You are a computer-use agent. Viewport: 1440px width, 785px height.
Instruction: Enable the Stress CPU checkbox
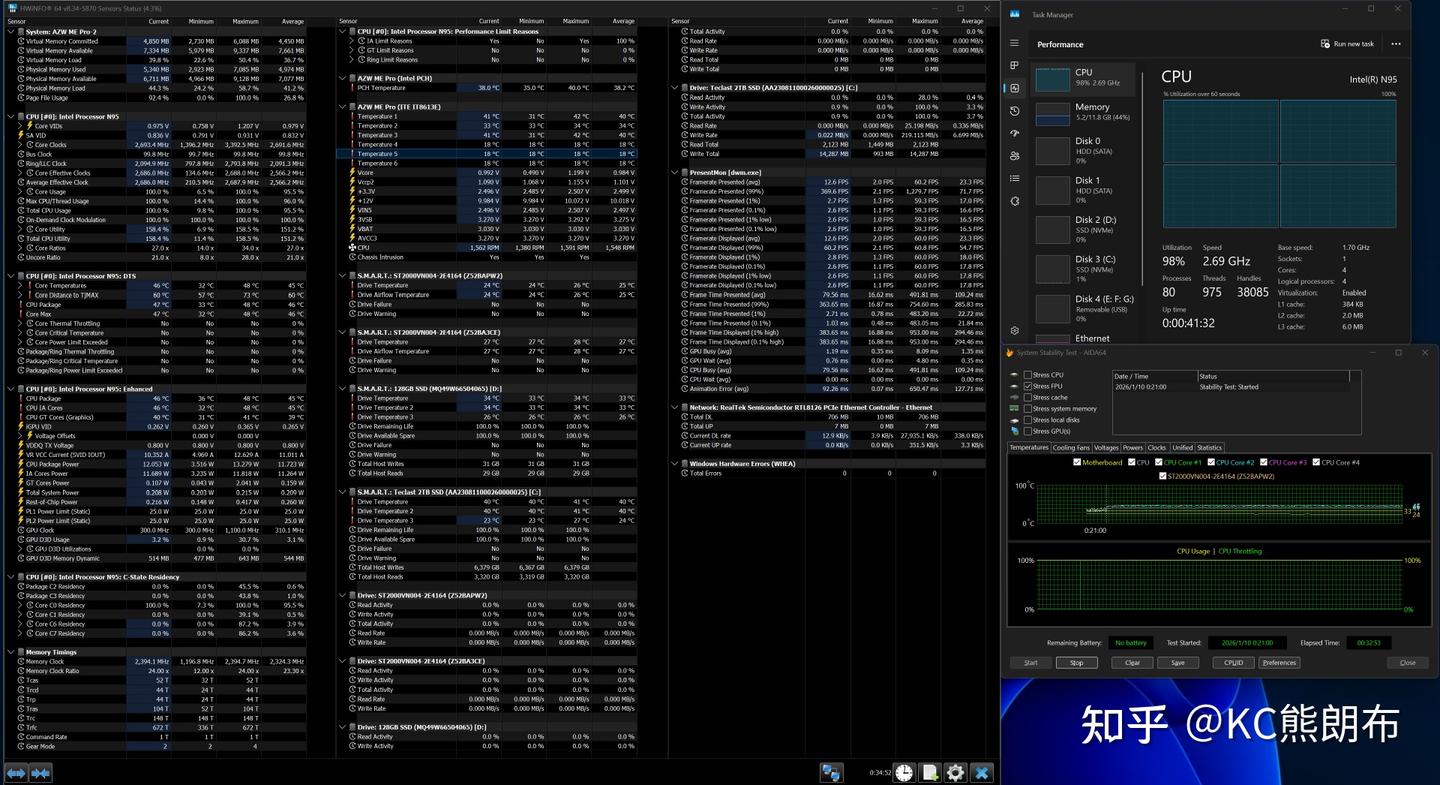tap(1028, 375)
